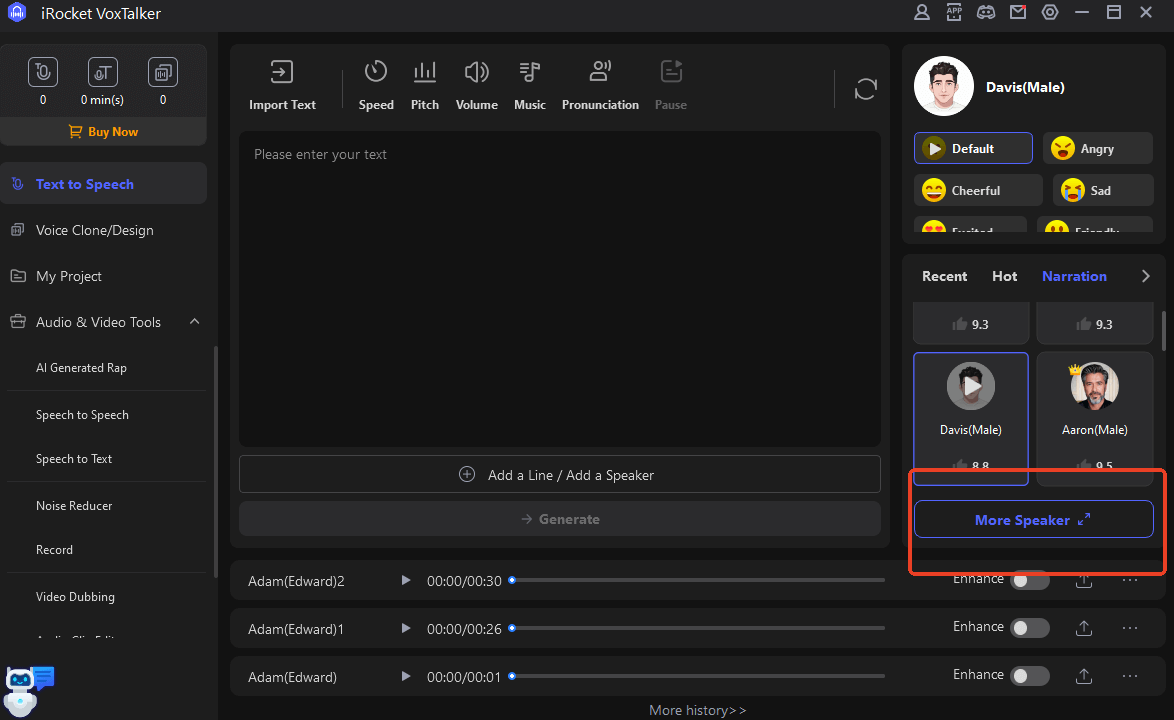The width and height of the screenshot is (1174, 720).
Task: Play the Adam(Edward)2 audio
Action: click(406, 581)
